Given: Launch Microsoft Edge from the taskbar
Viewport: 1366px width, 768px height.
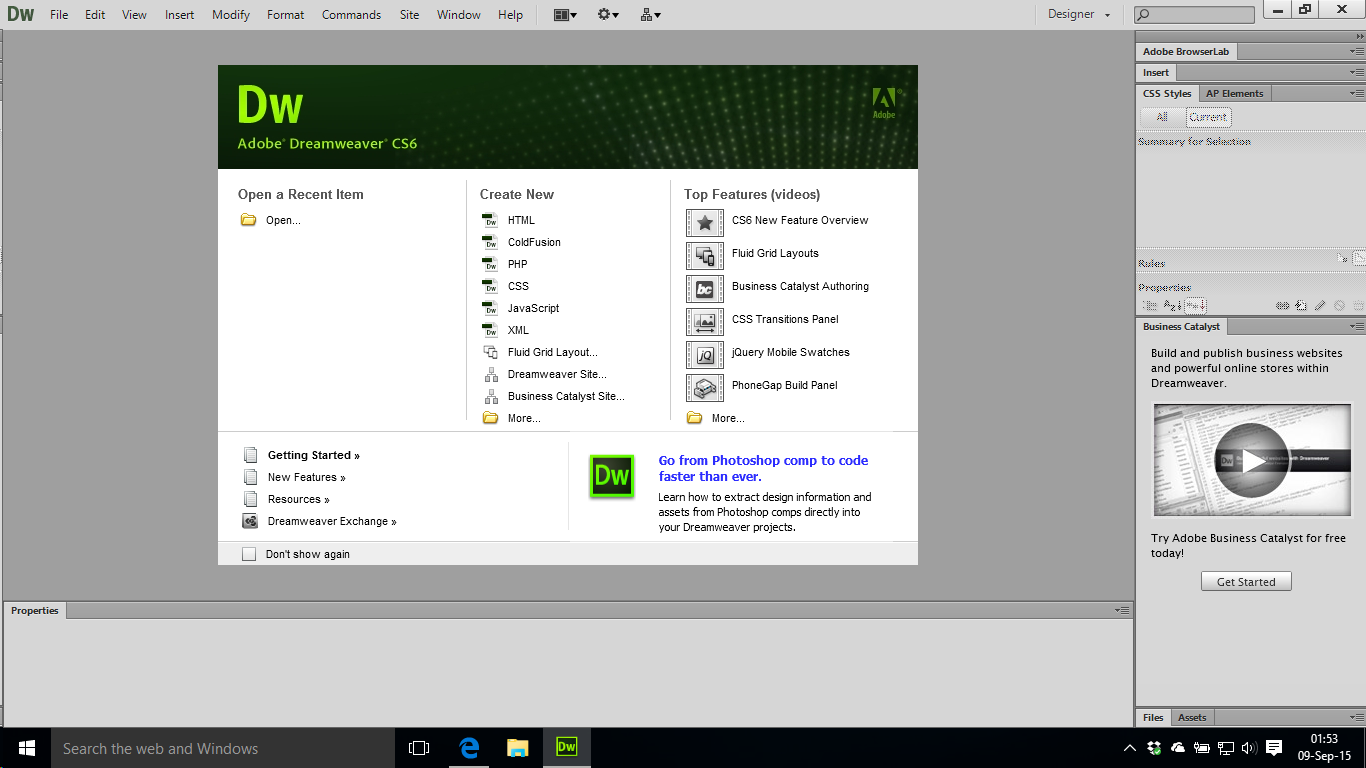Looking at the screenshot, I should pos(469,747).
